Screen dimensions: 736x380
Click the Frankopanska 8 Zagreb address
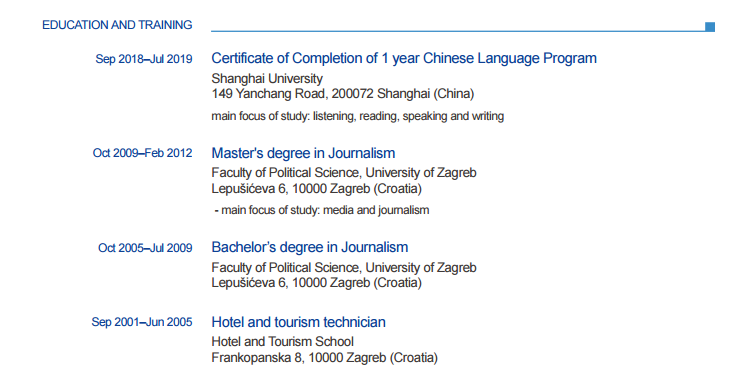[324, 357]
